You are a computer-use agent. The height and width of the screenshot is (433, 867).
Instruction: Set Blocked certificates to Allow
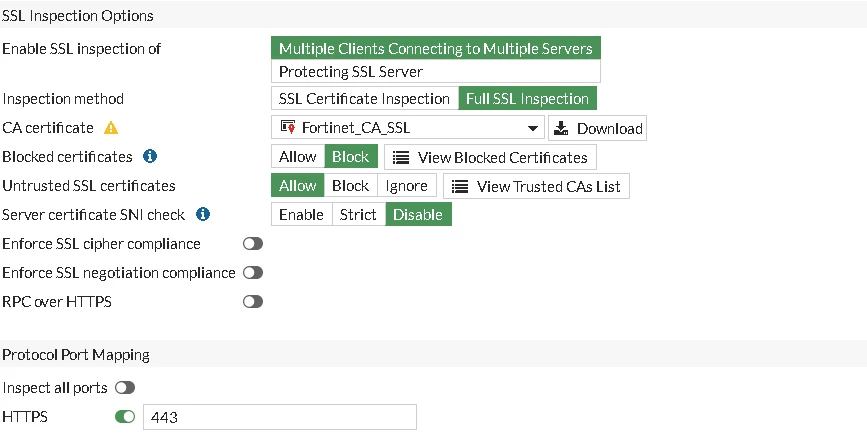[297, 156]
